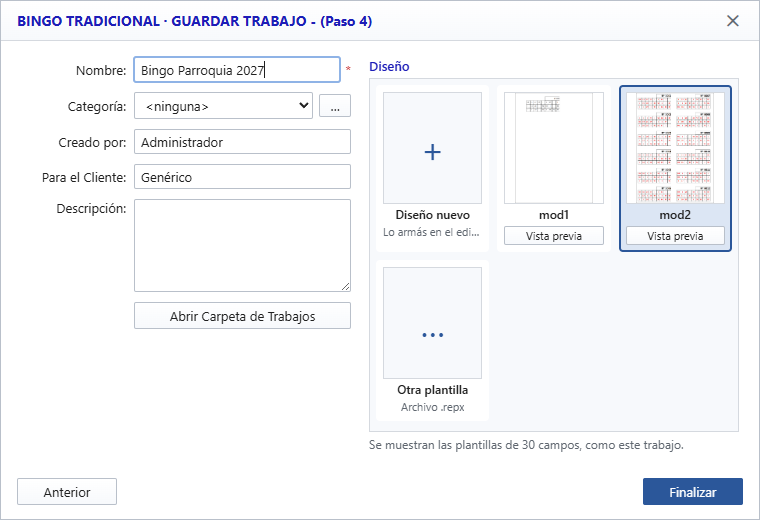Viewport: 760px width, 520px height.
Task: Click the 'Categoría:' label
Action: coord(97,107)
